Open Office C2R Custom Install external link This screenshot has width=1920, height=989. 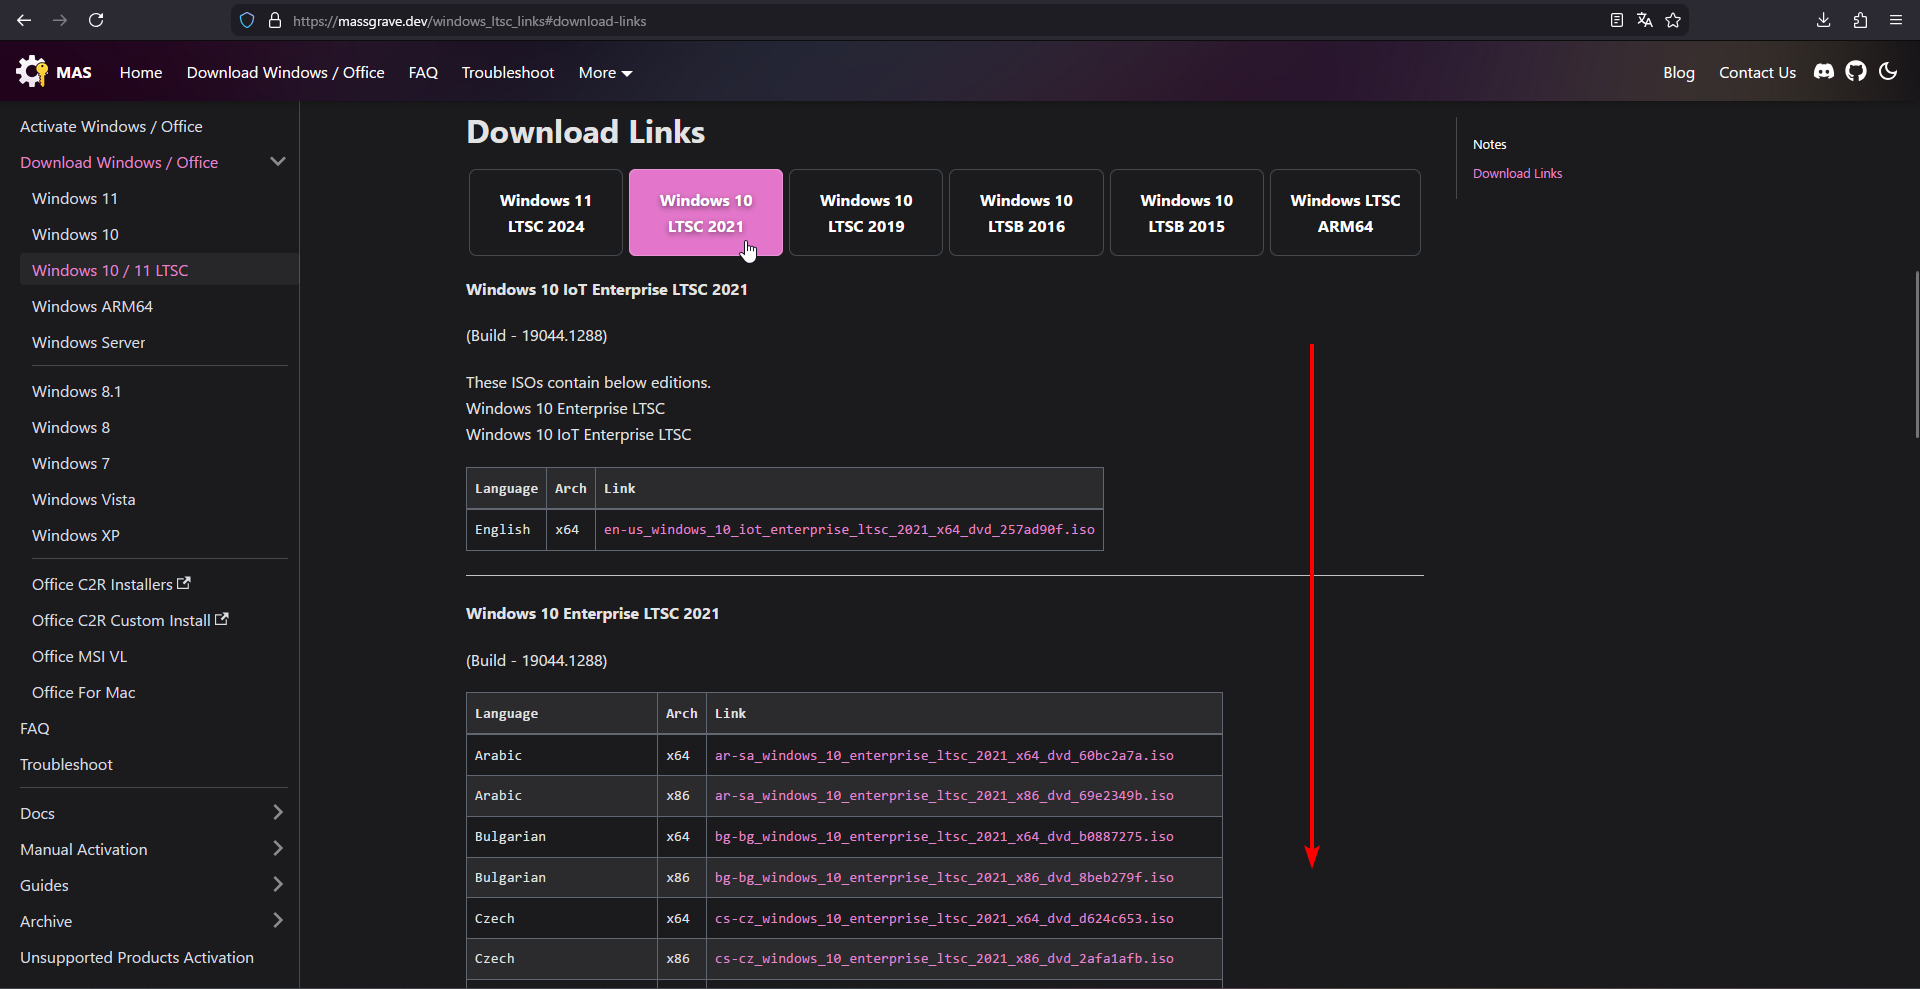(130, 620)
